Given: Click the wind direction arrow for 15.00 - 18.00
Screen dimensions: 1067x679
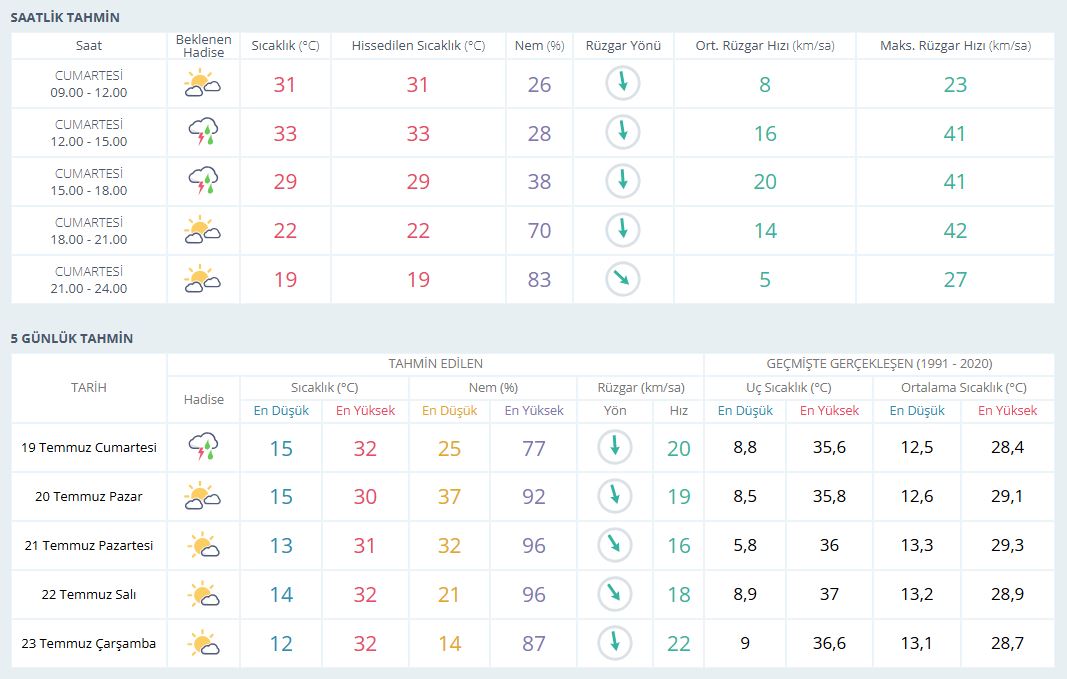Looking at the screenshot, I should [622, 182].
